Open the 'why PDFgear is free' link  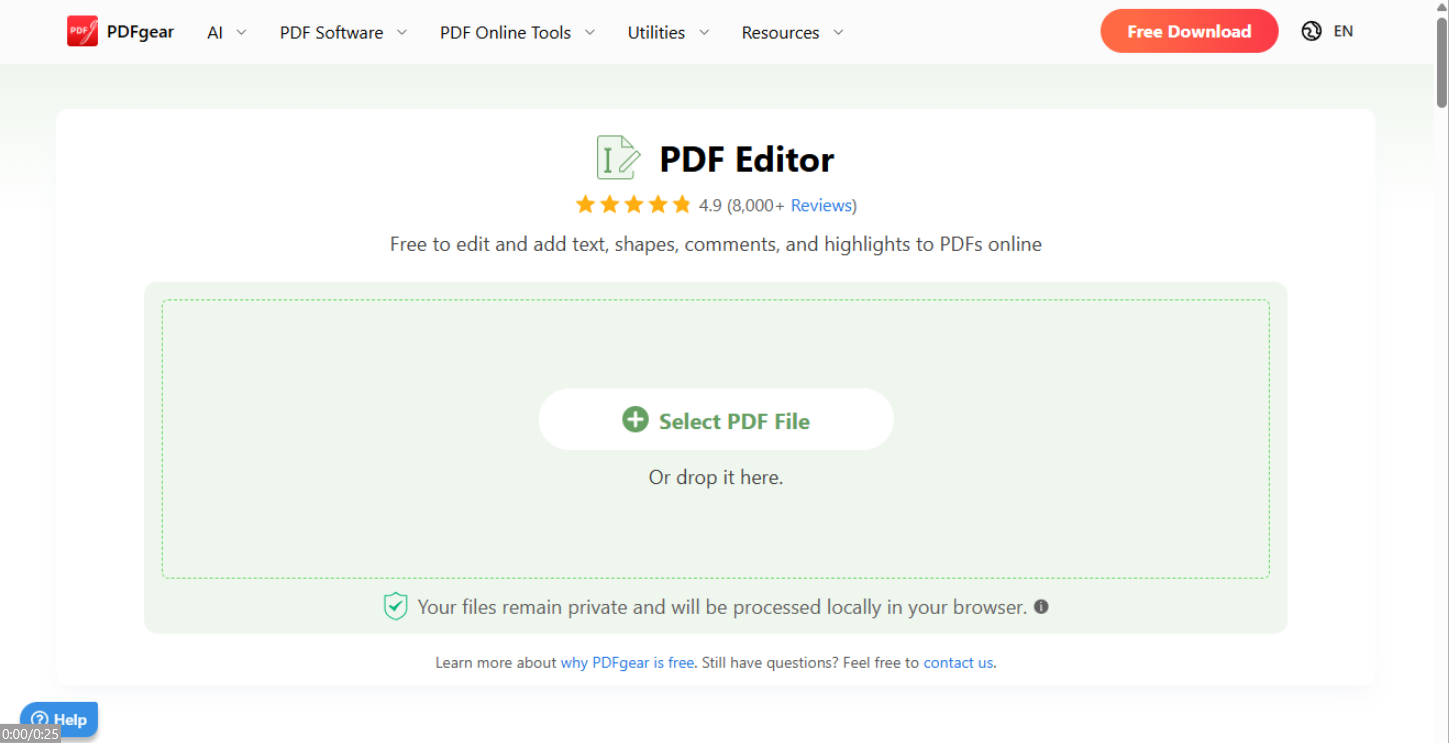(x=627, y=662)
